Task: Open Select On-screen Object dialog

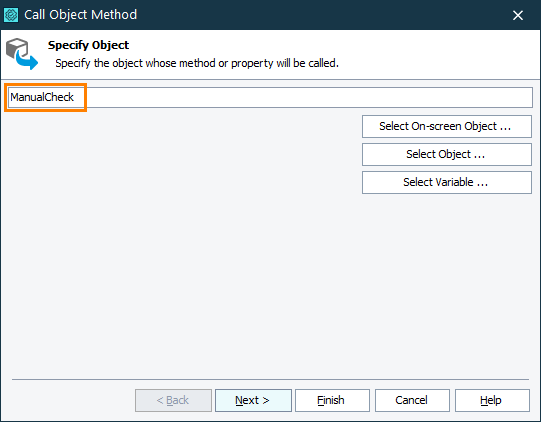Action: [447, 126]
